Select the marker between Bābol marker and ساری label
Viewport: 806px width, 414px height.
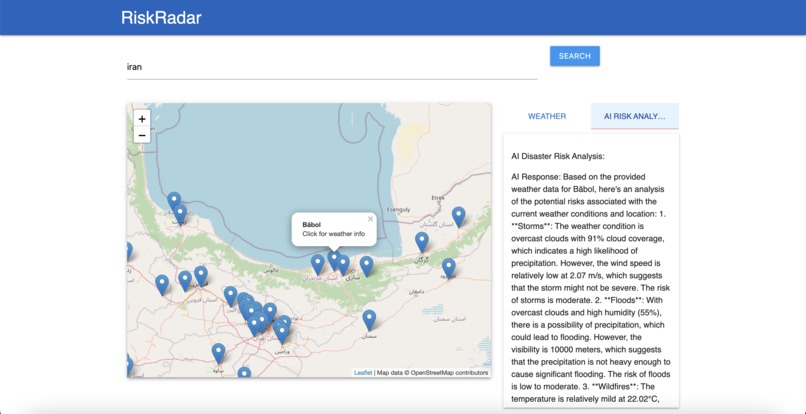(343, 265)
